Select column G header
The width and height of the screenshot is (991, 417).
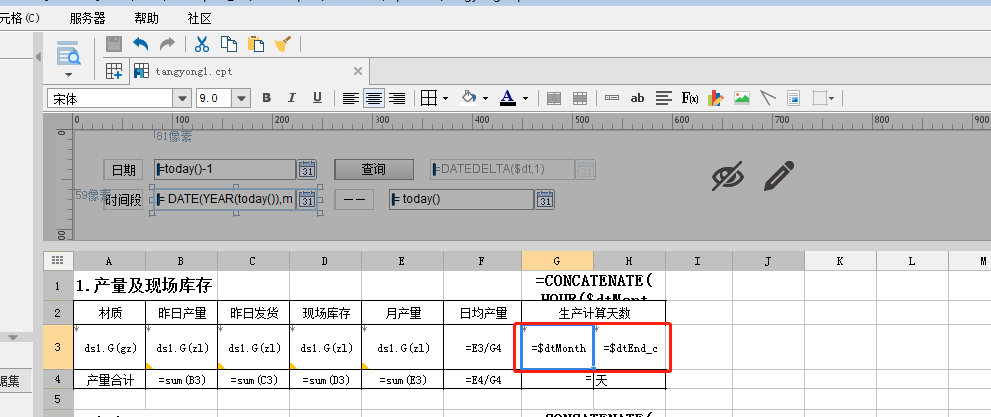point(557,260)
